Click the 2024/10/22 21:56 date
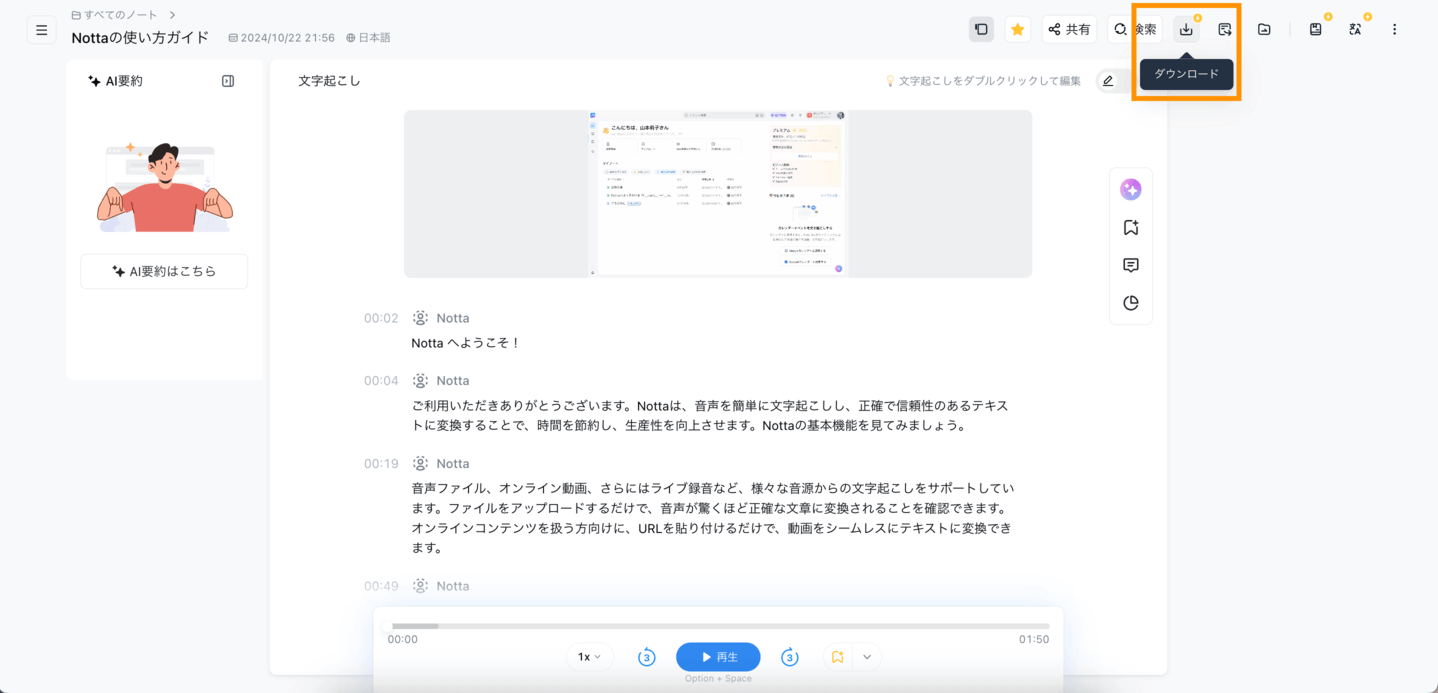The height and width of the screenshot is (693, 1438). point(282,38)
